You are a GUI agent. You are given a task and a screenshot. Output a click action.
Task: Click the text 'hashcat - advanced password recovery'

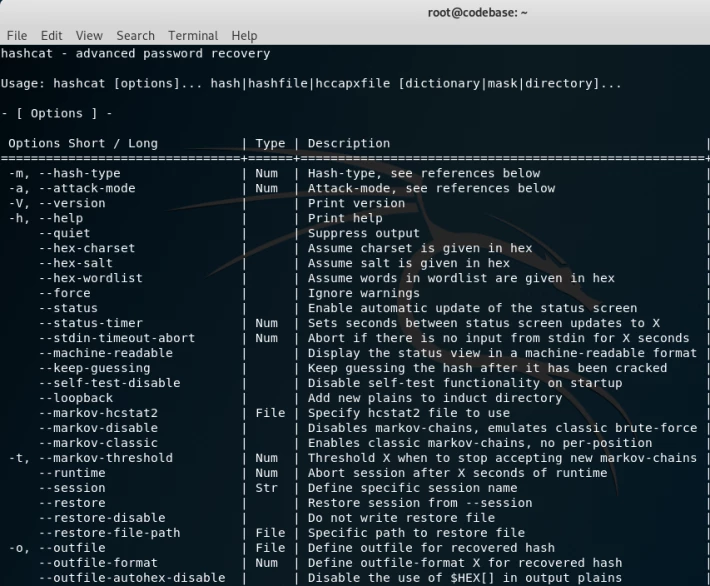click(135, 53)
